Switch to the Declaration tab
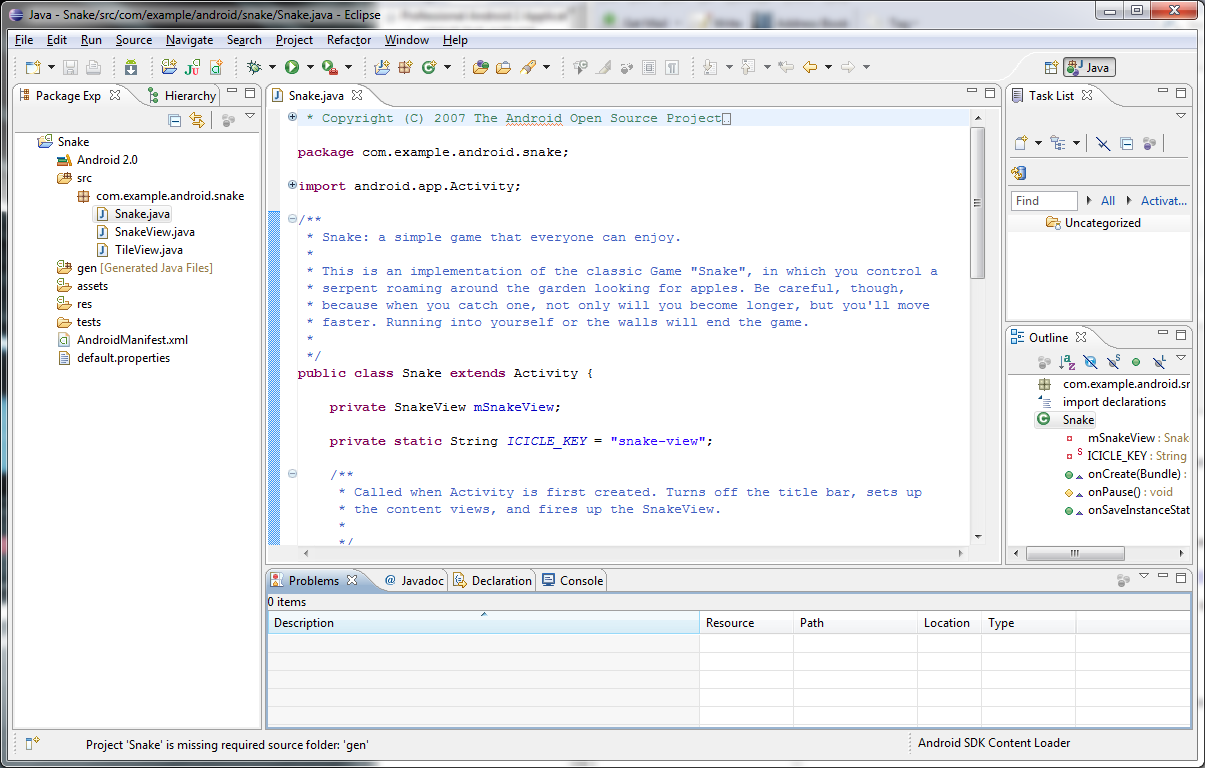Screen dimensions: 1205x768 492,580
